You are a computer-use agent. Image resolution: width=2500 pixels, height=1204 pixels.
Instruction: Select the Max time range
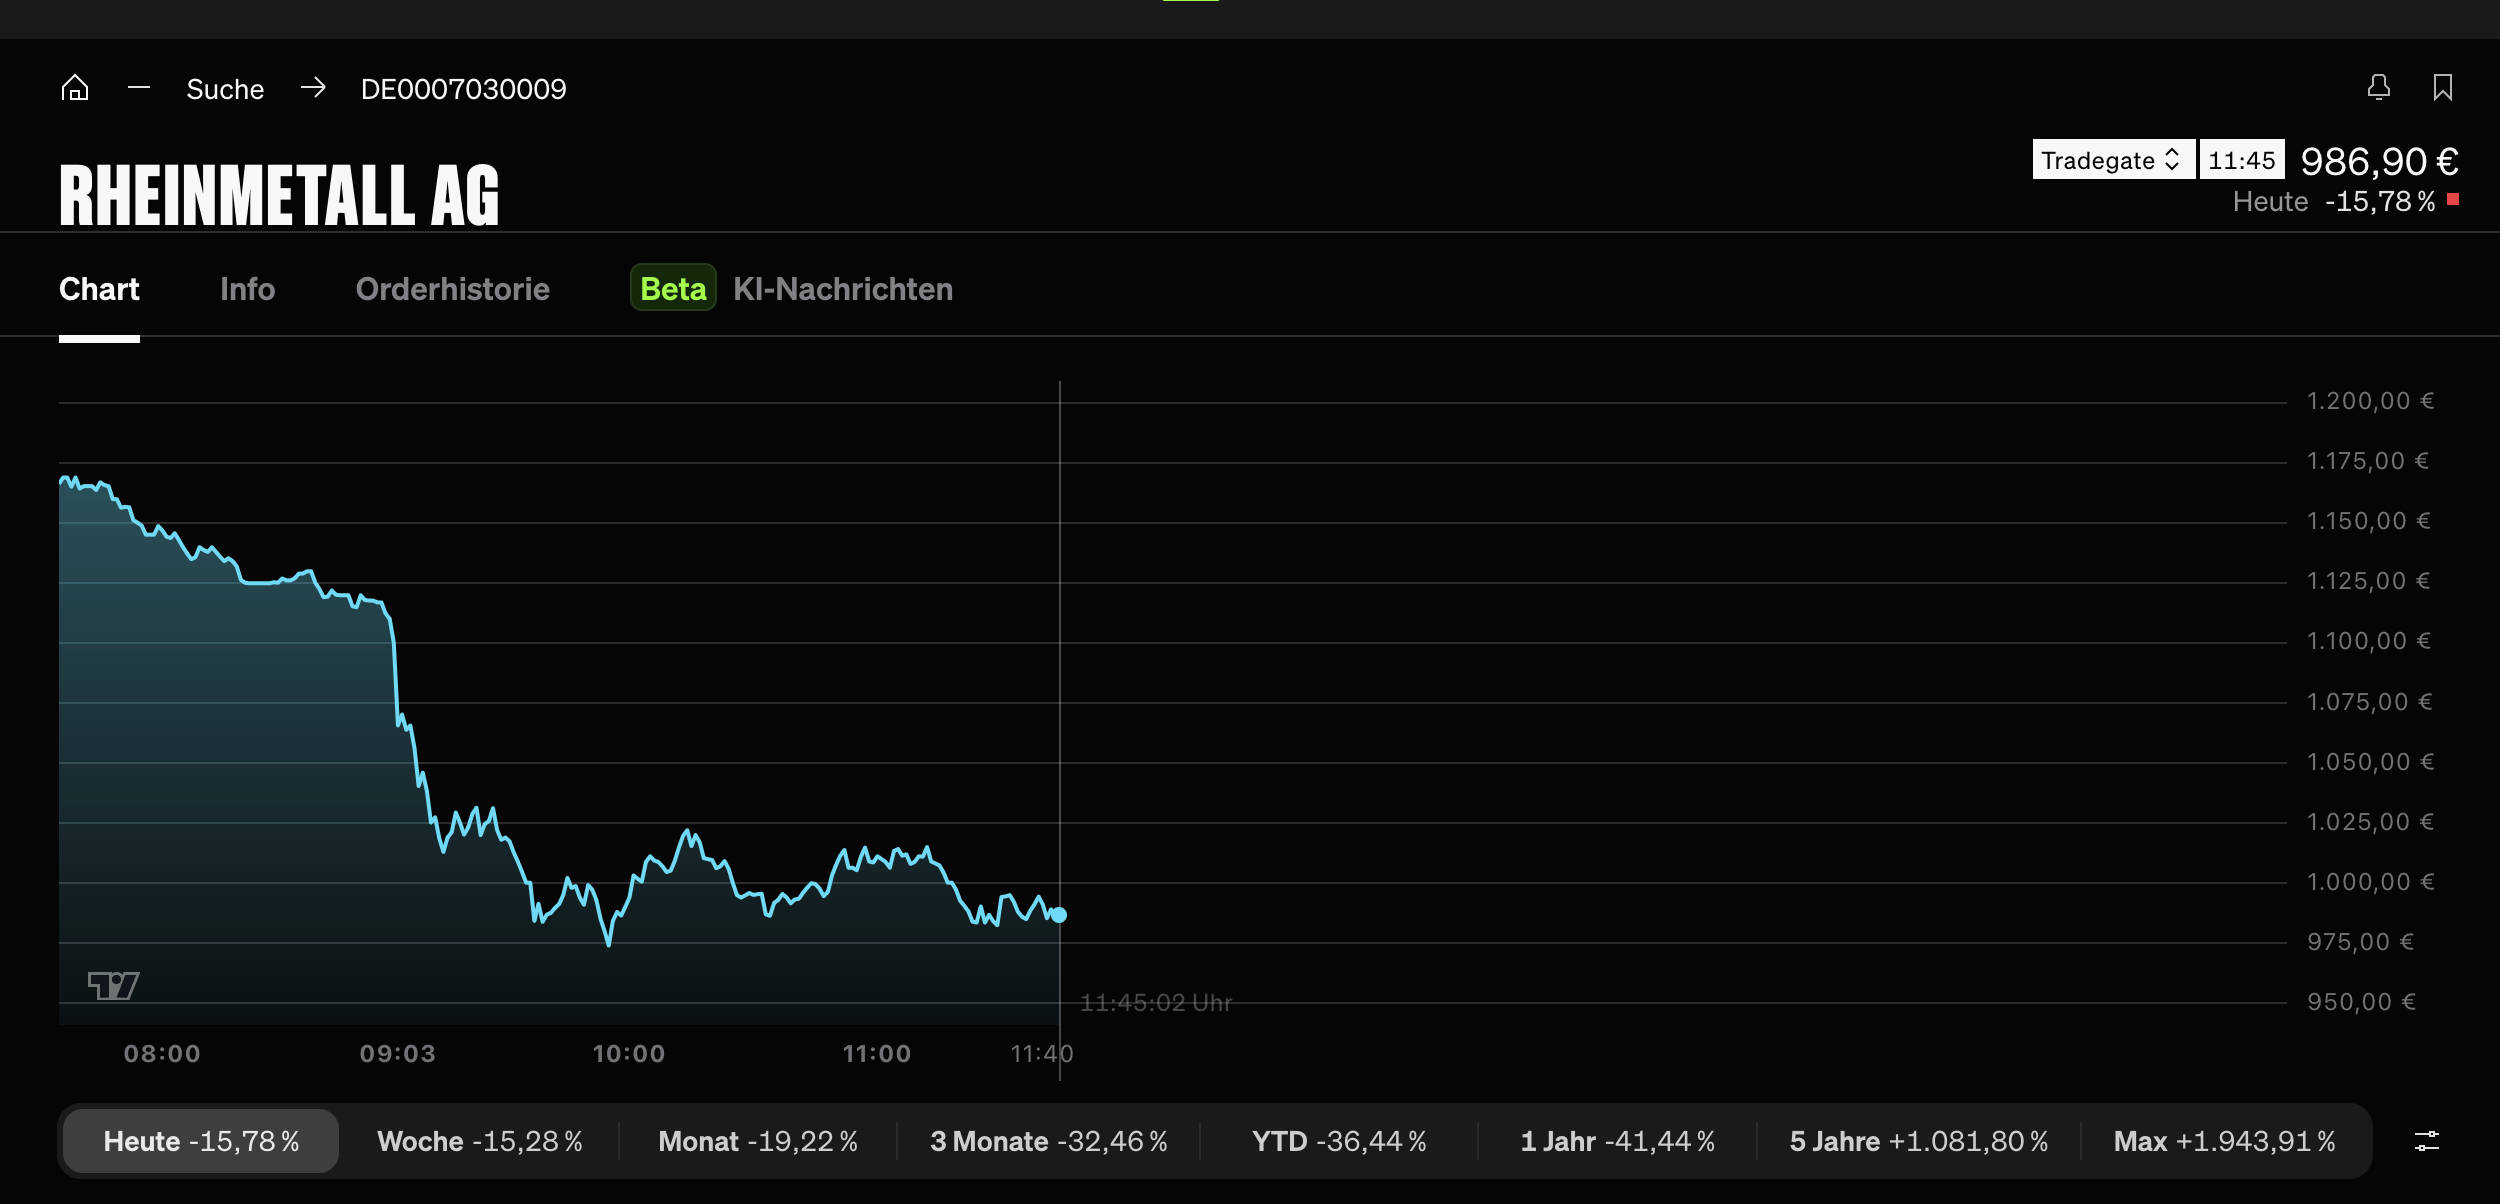(x=2225, y=1141)
